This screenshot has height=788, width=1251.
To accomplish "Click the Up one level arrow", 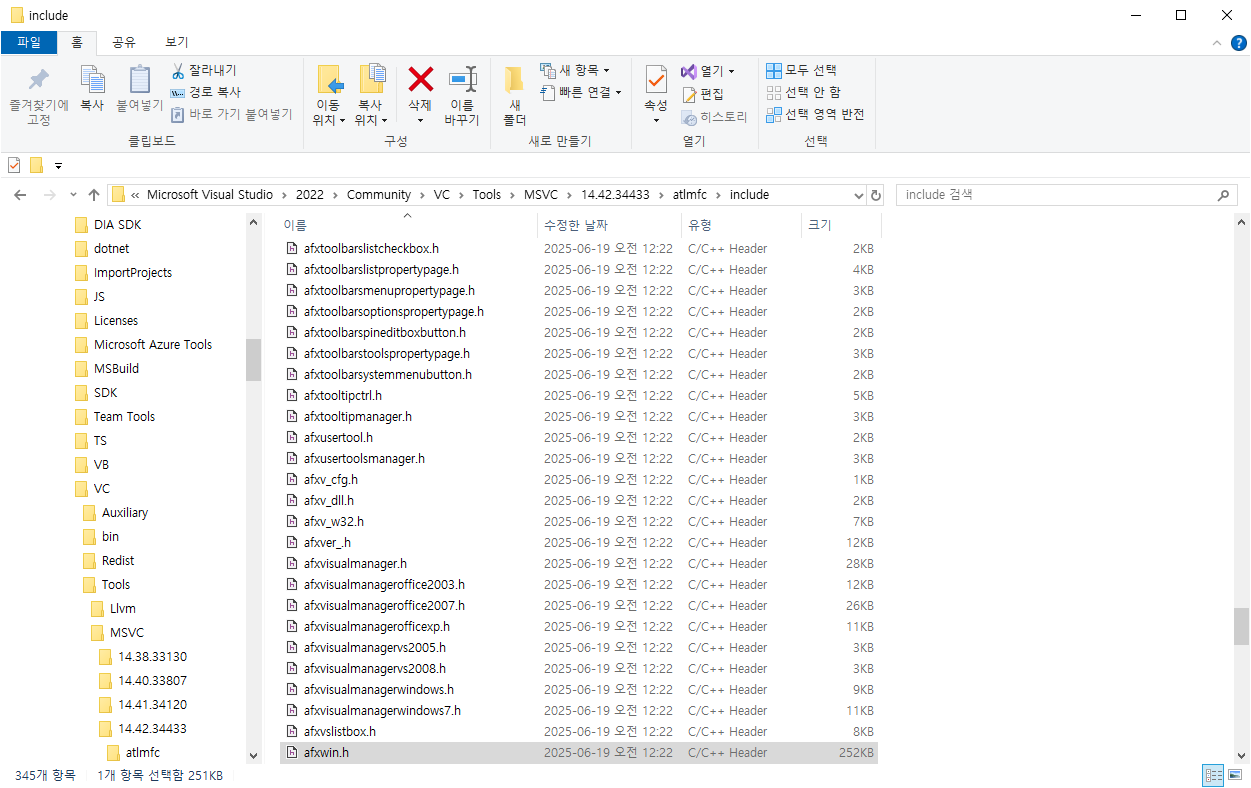I will [x=94, y=195].
